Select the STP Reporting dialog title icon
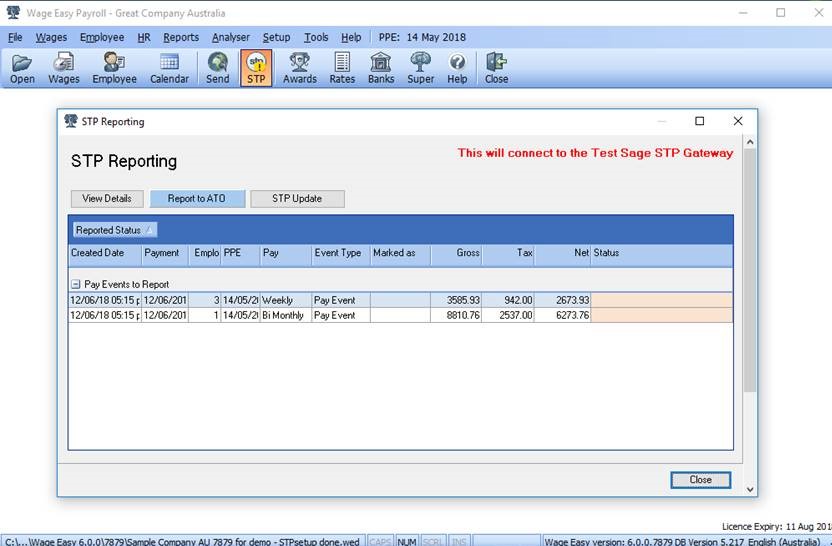The height and width of the screenshot is (546, 832). coord(71,121)
